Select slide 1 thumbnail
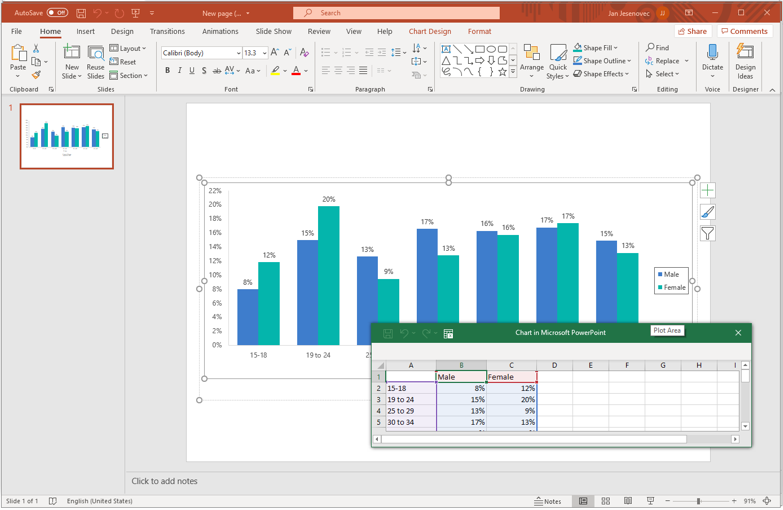 coord(67,136)
